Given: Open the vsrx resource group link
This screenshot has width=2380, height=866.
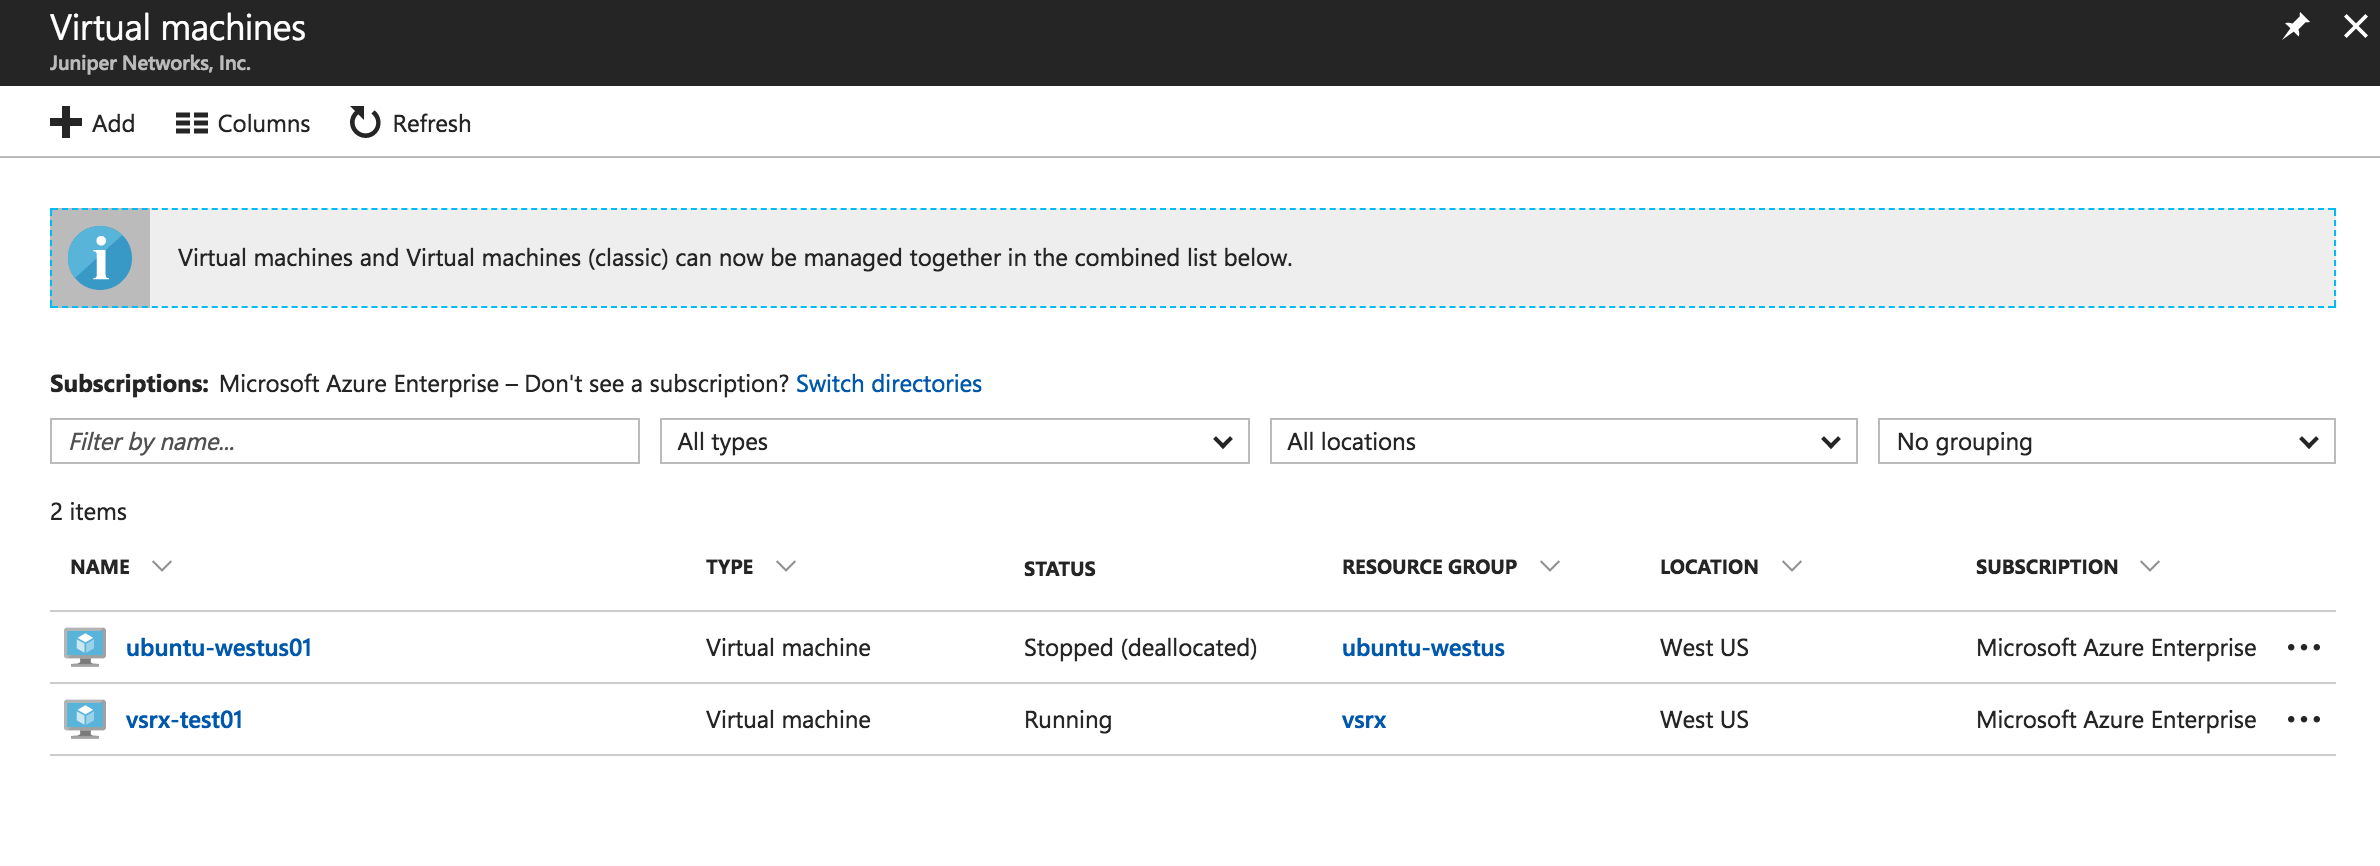Looking at the screenshot, I should click(1363, 720).
